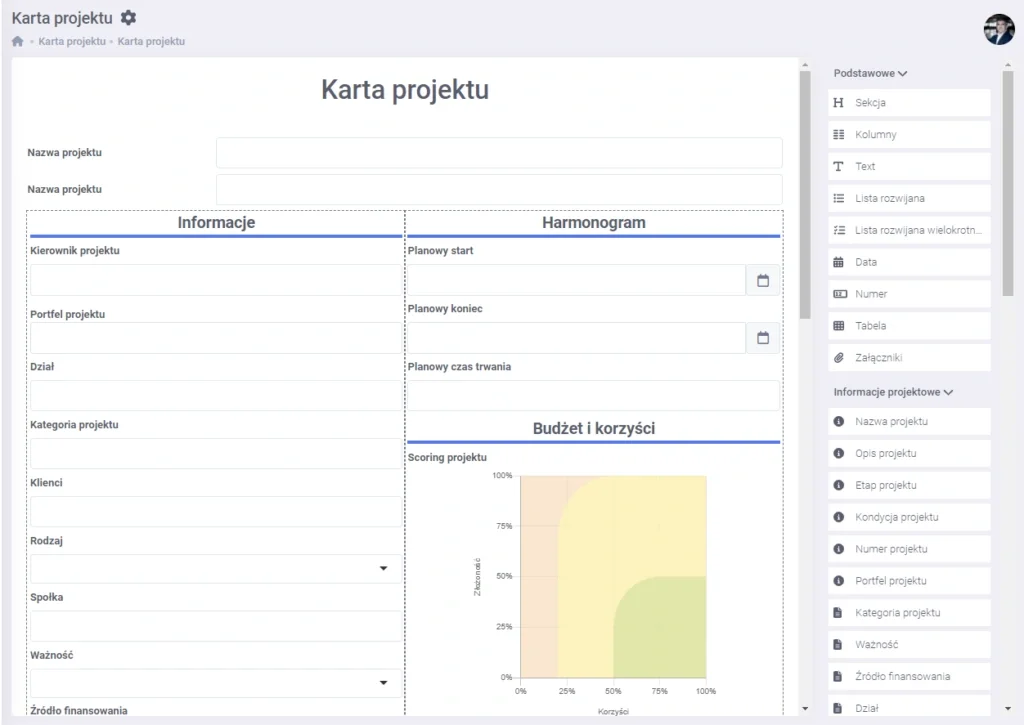
Task: Select the Harmonogram section heading
Action: (594, 223)
